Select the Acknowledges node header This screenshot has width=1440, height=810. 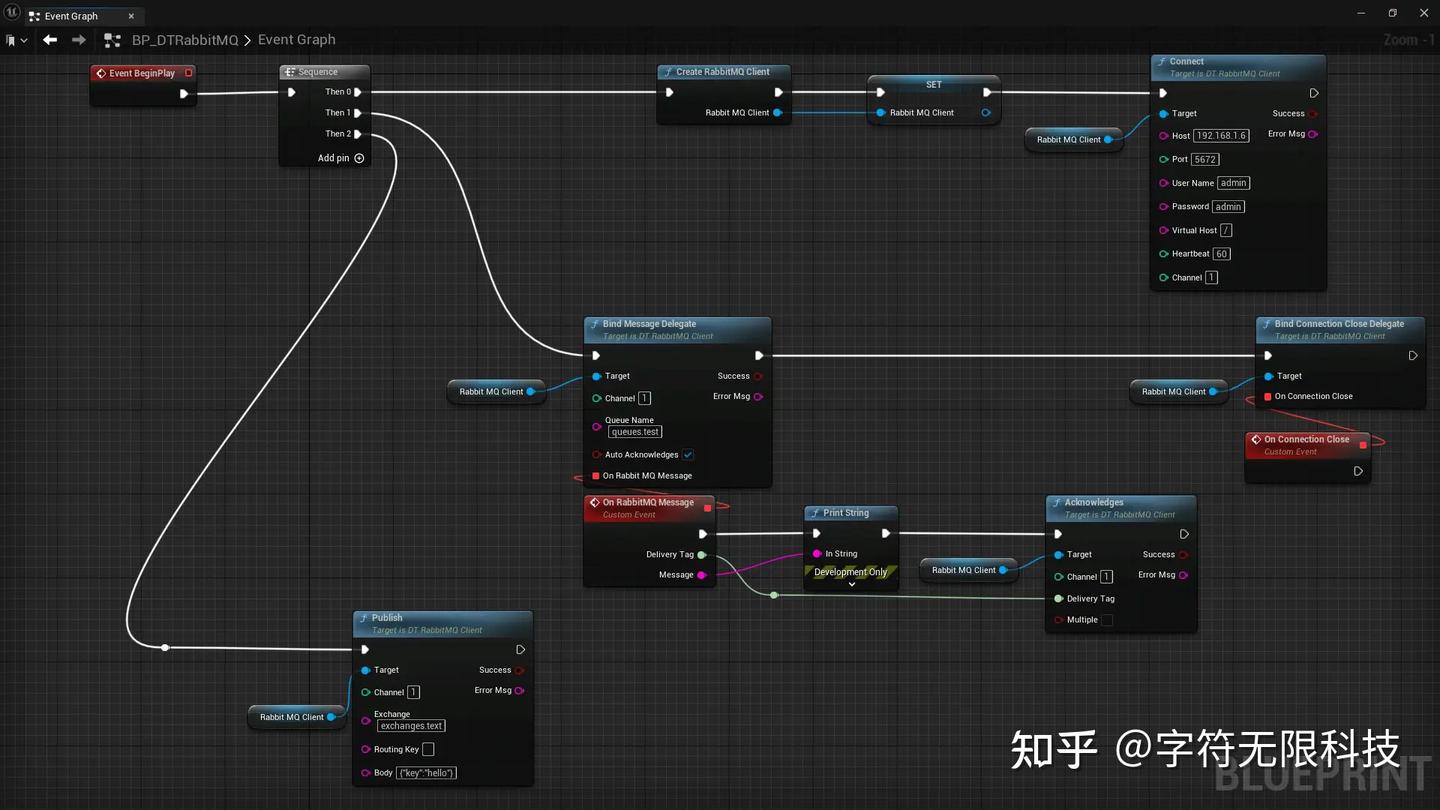[1121, 508]
